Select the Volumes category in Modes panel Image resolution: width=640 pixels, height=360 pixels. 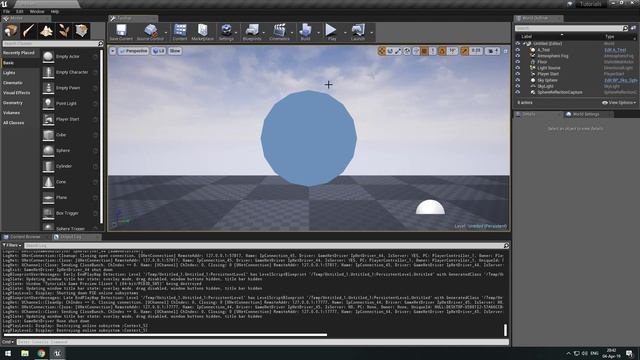[11, 113]
